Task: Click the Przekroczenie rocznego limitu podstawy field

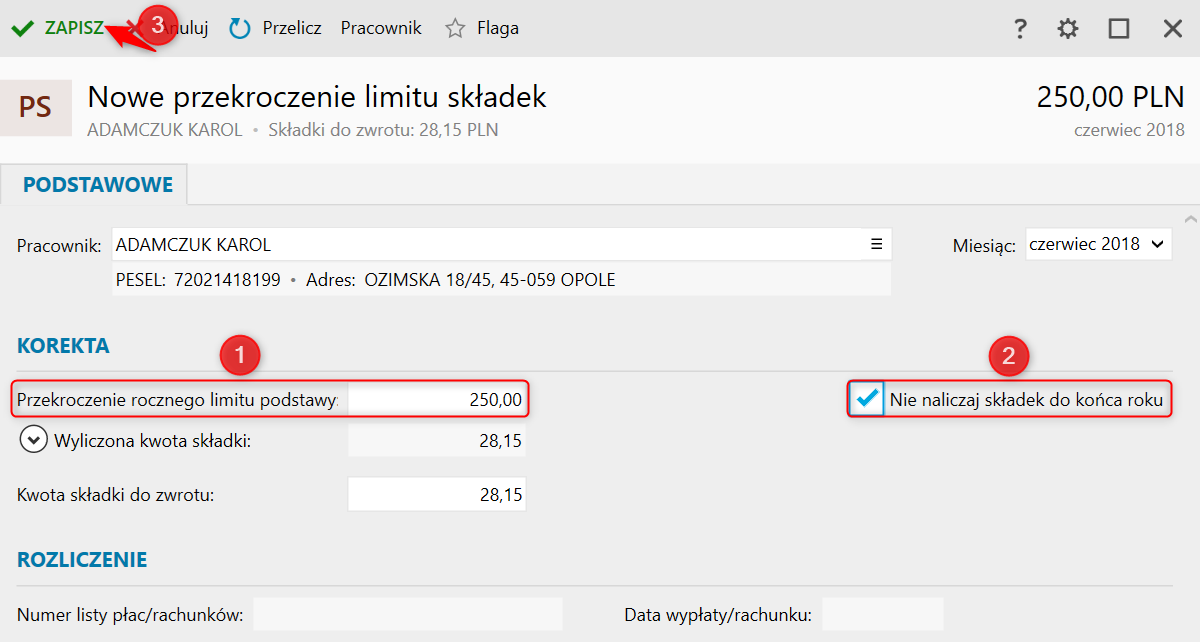Action: coord(436,400)
